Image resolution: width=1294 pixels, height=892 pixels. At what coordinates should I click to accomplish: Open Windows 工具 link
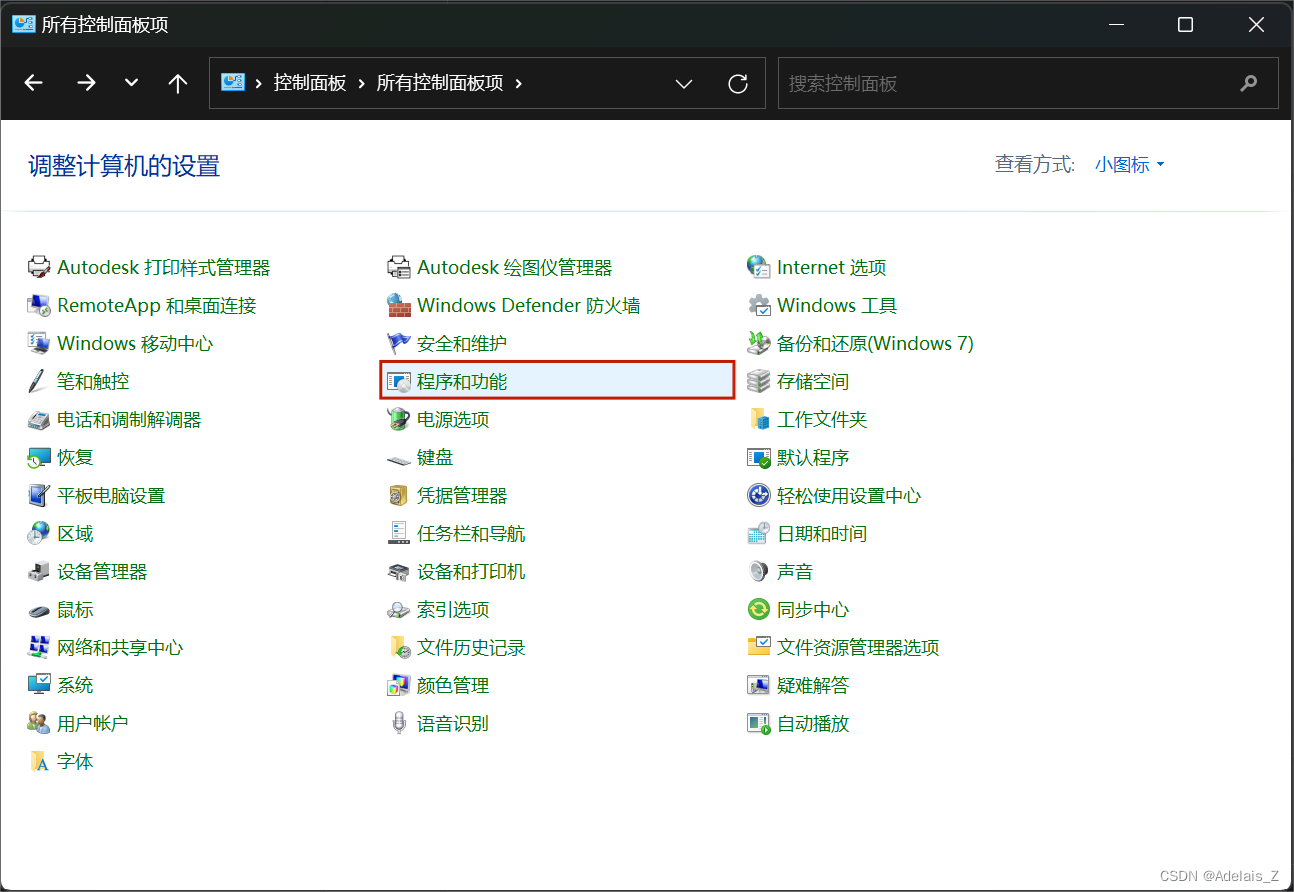837,305
